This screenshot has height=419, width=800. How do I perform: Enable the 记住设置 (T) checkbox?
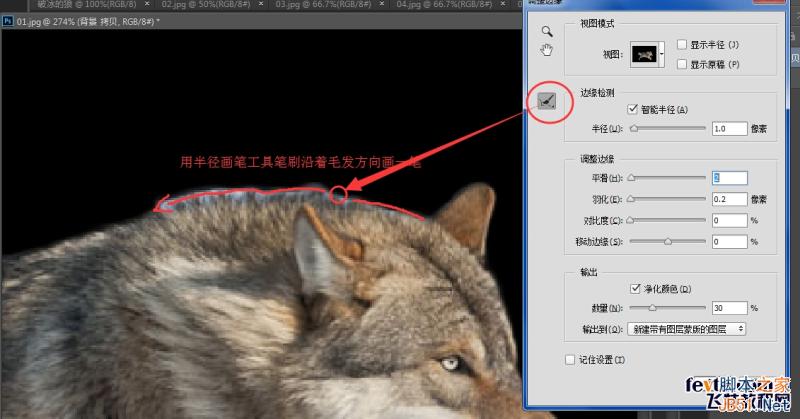tap(570, 360)
